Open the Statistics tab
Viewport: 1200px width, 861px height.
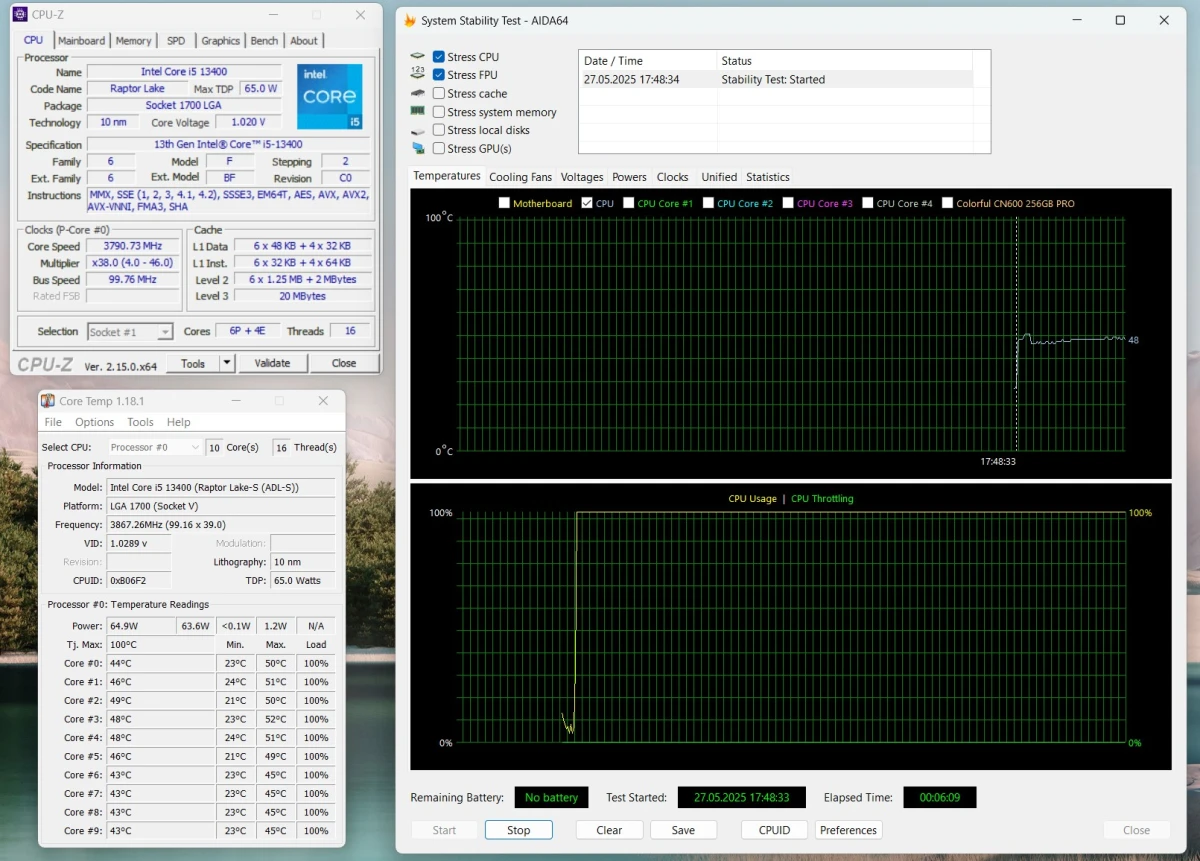tap(768, 177)
